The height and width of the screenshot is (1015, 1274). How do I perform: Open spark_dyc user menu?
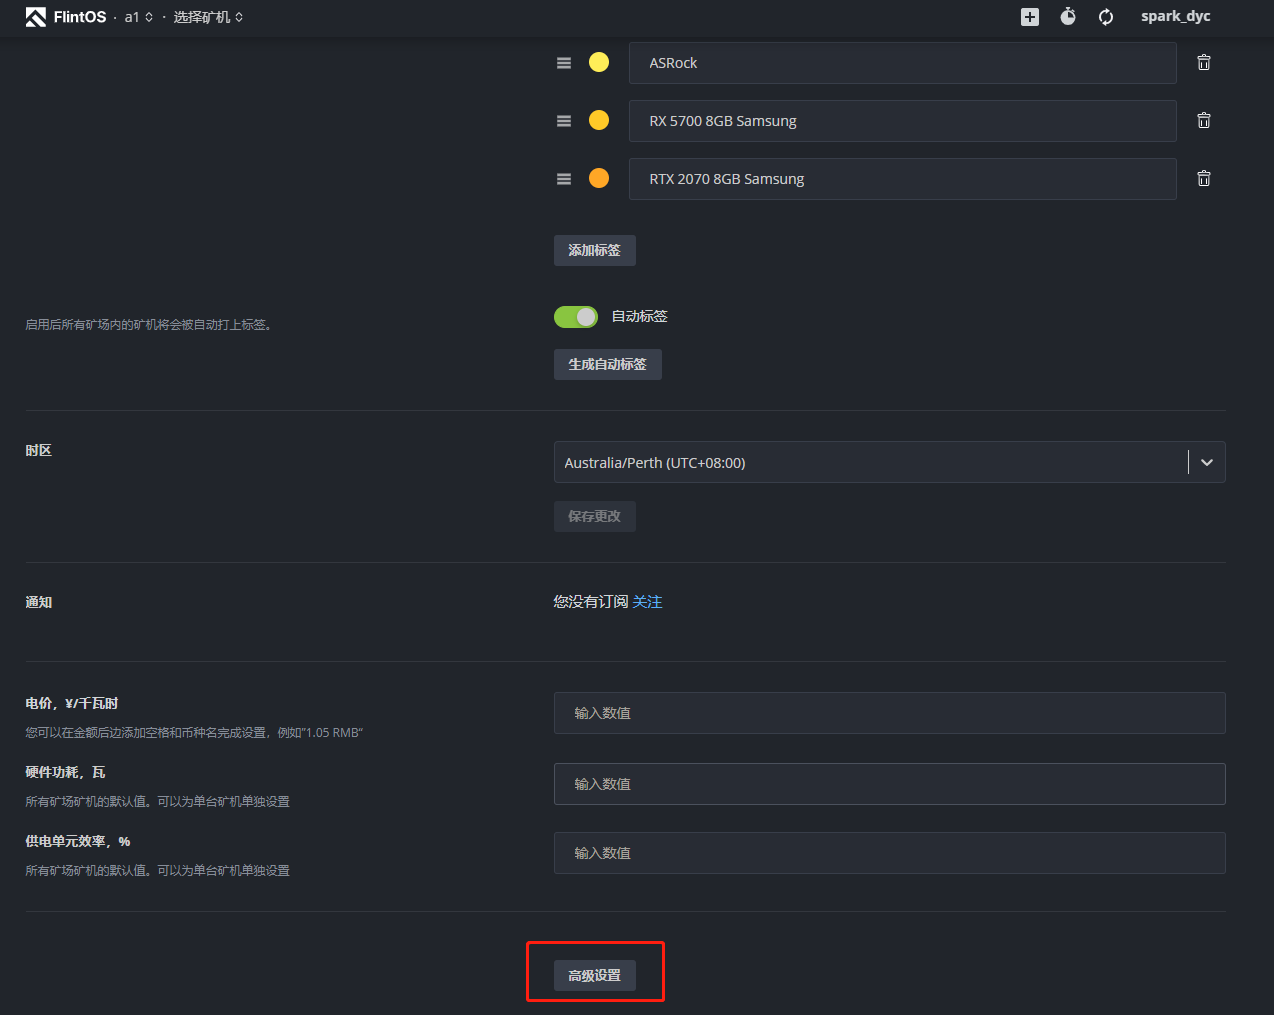[1175, 17]
